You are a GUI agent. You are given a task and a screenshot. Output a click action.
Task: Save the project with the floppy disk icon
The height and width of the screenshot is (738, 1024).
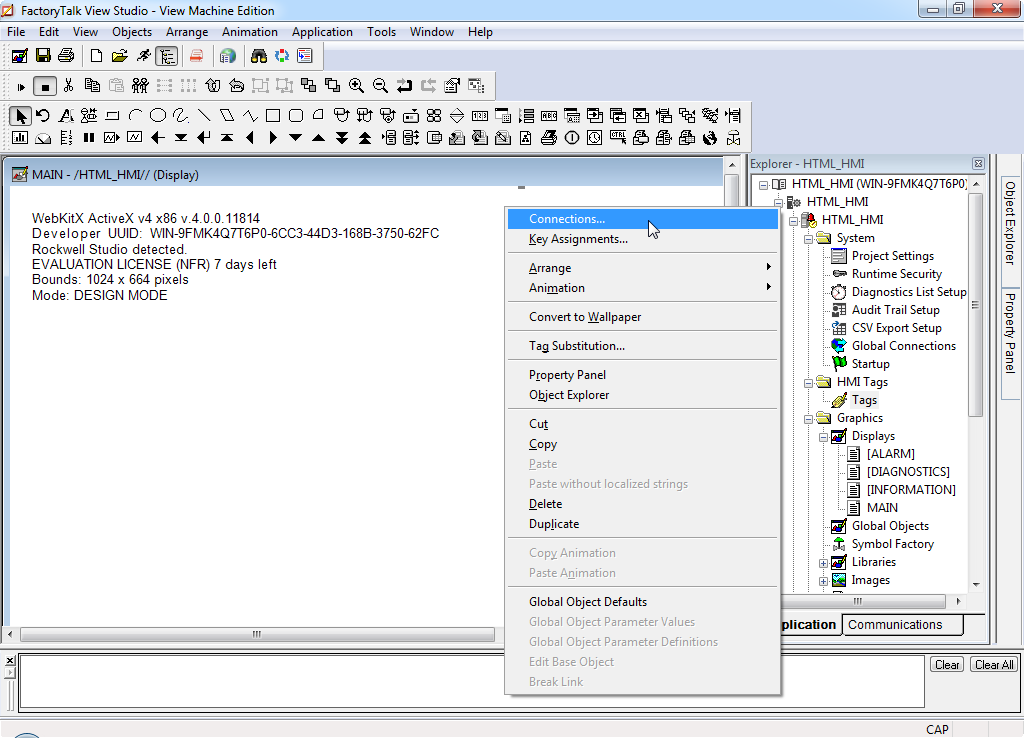tap(43, 56)
